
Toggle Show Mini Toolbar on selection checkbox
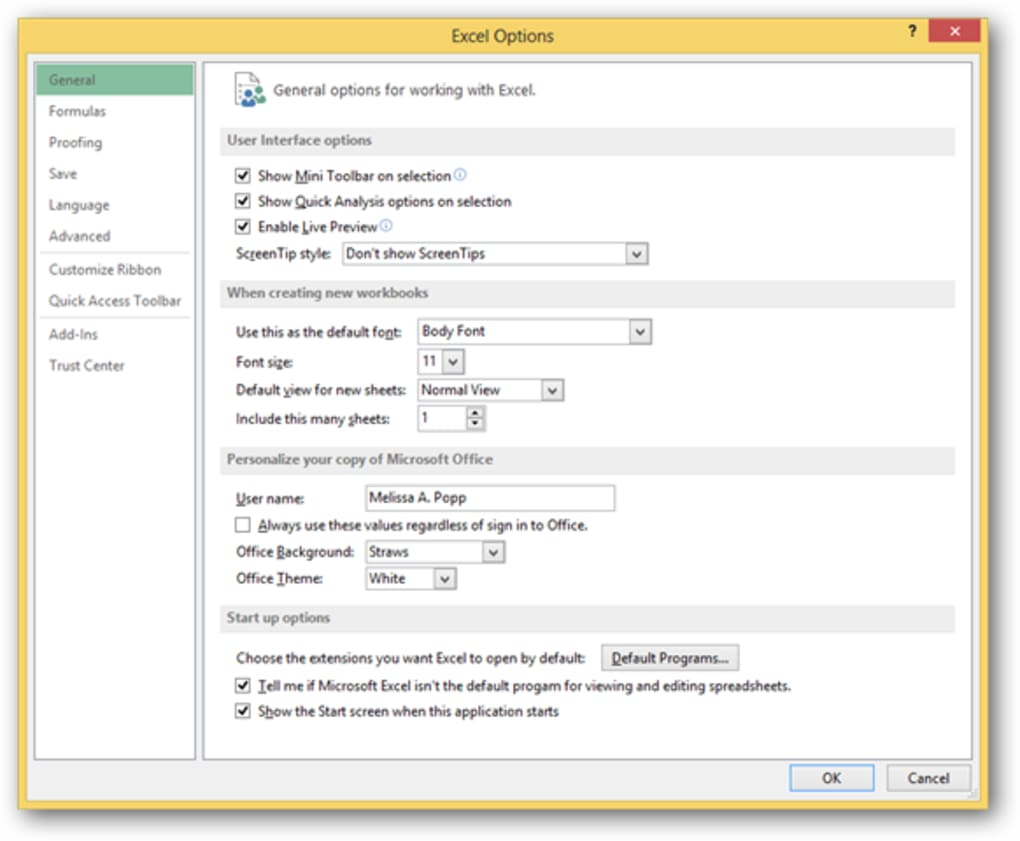tap(243, 176)
